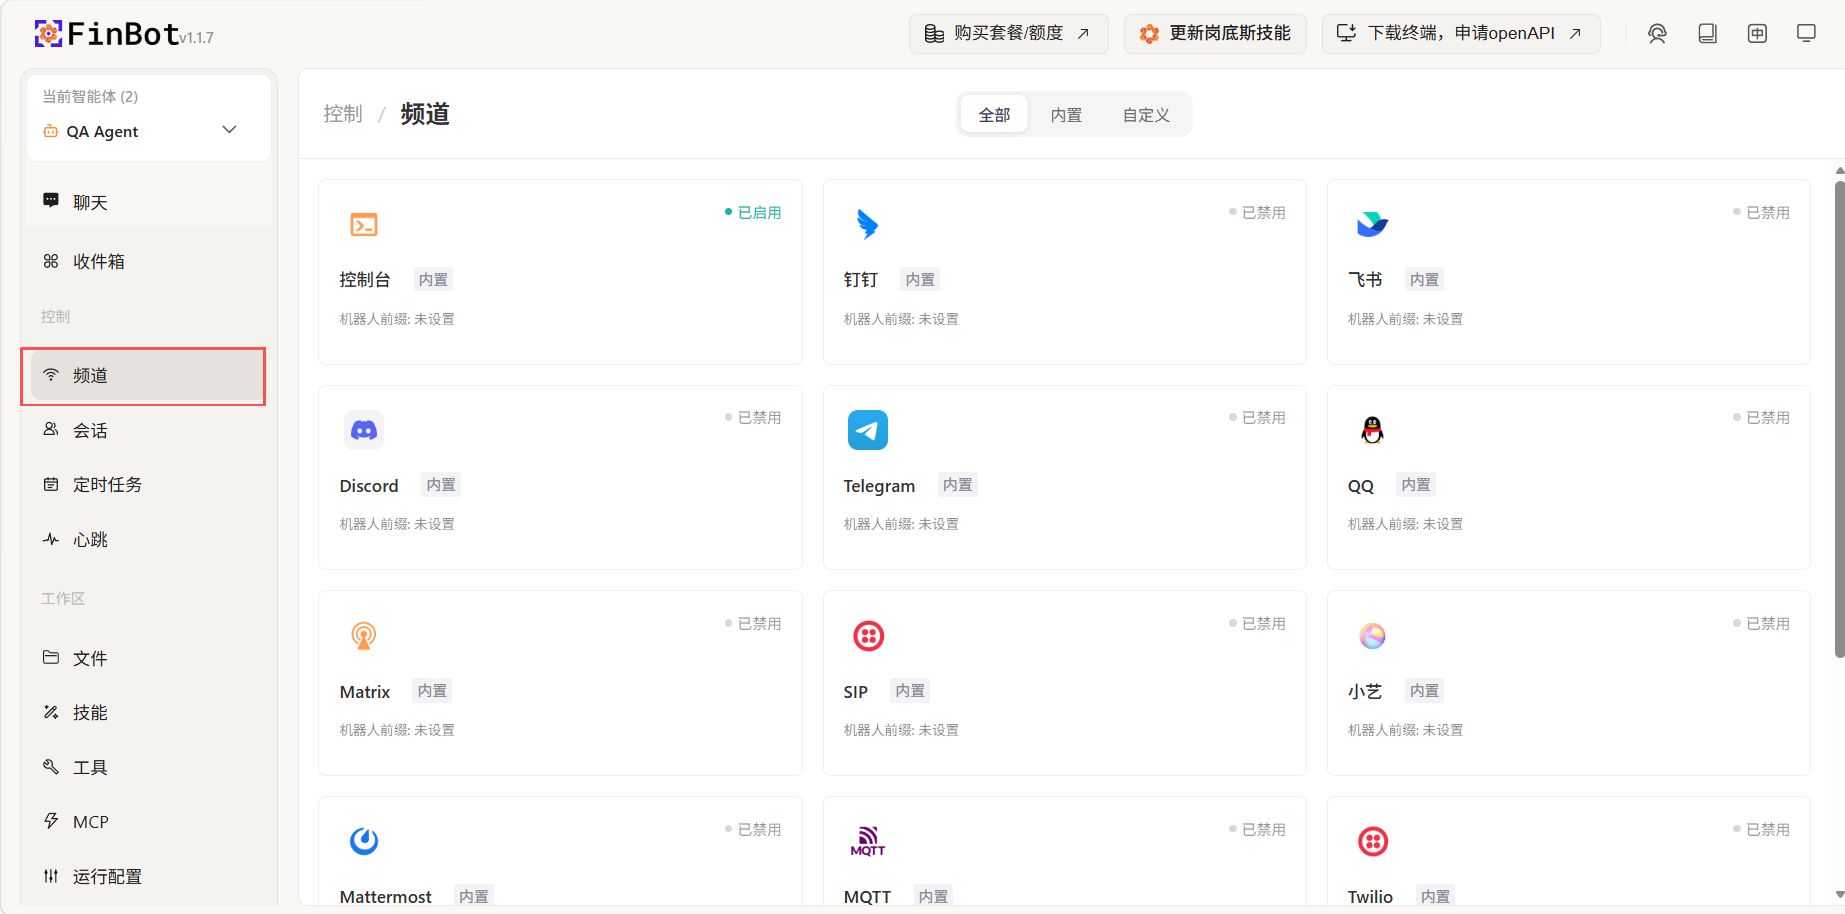Click the wifi icon beside 频道
This screenshot has width=1845, height=914.
coord(51,375)
